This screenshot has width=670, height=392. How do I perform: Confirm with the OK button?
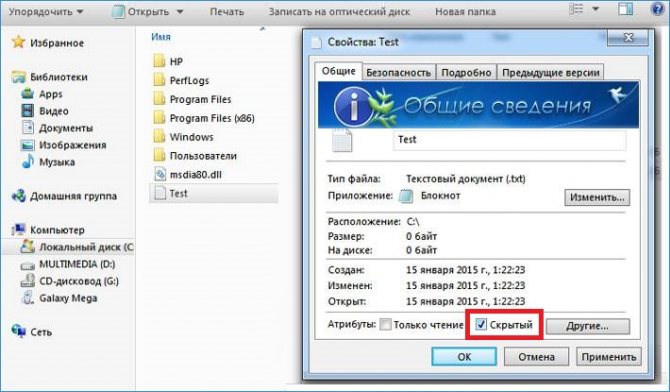pyautogui.click(x=464, y=357)
